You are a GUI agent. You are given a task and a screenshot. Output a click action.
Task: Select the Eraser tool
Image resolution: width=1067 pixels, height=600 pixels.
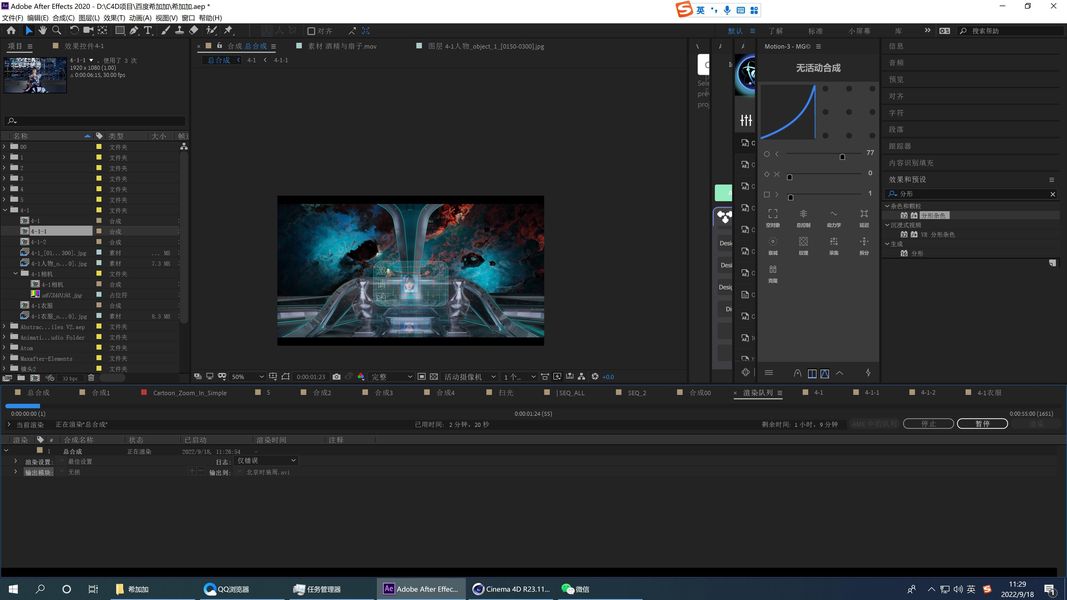(x=194, y=31)
